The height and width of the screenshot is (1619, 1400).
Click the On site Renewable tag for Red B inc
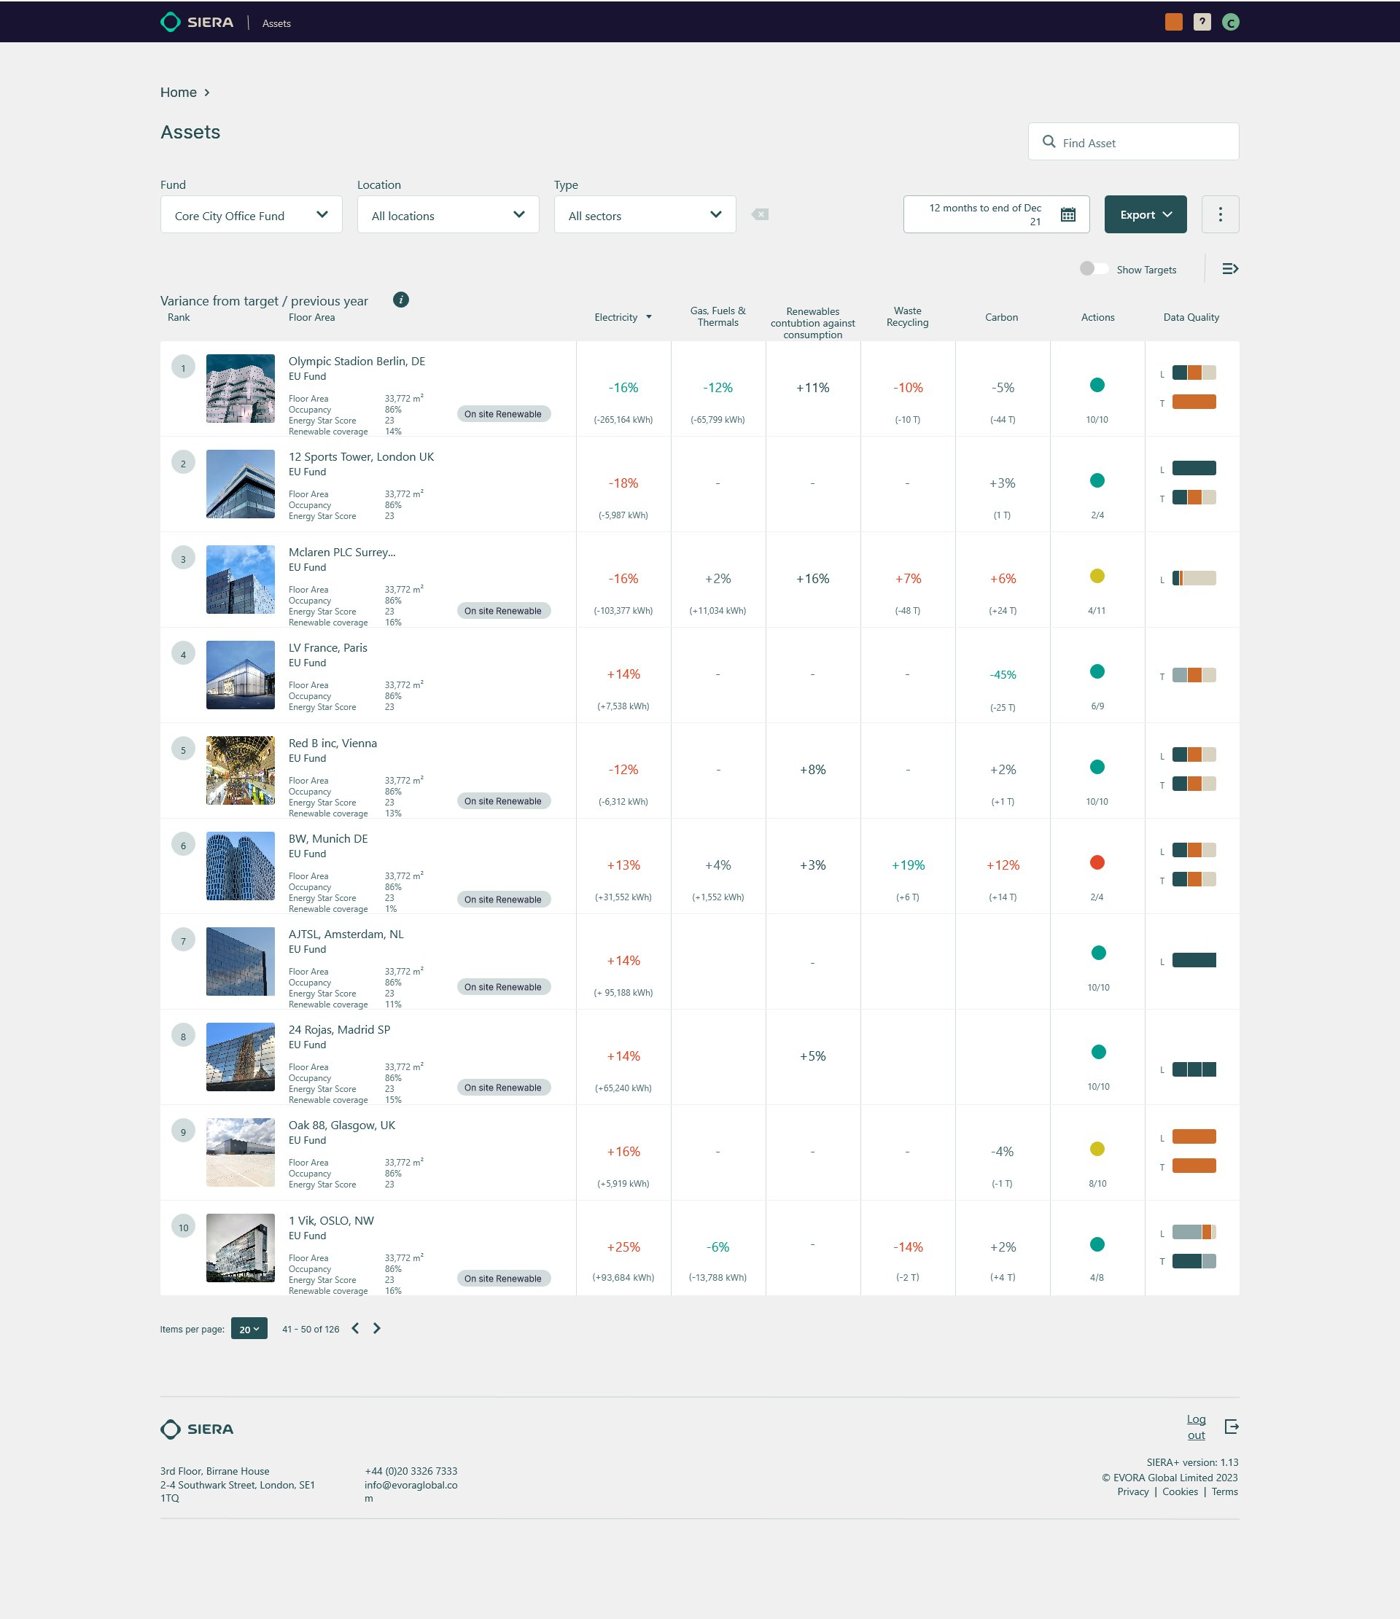pyautogui.click(x=503, y=801)
